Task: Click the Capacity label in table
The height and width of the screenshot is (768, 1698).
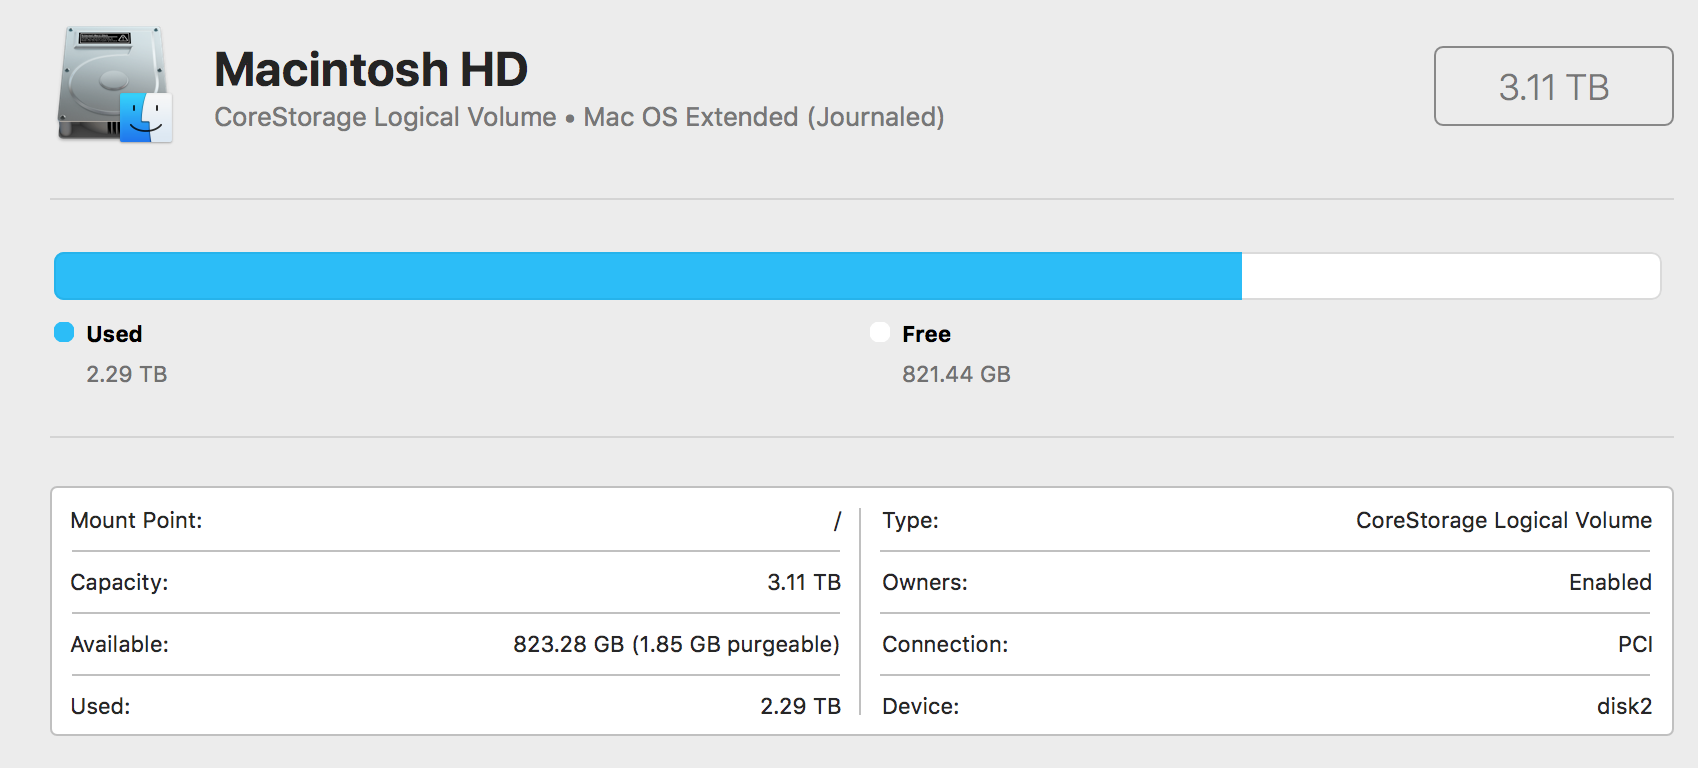Action: coord(119,582)
